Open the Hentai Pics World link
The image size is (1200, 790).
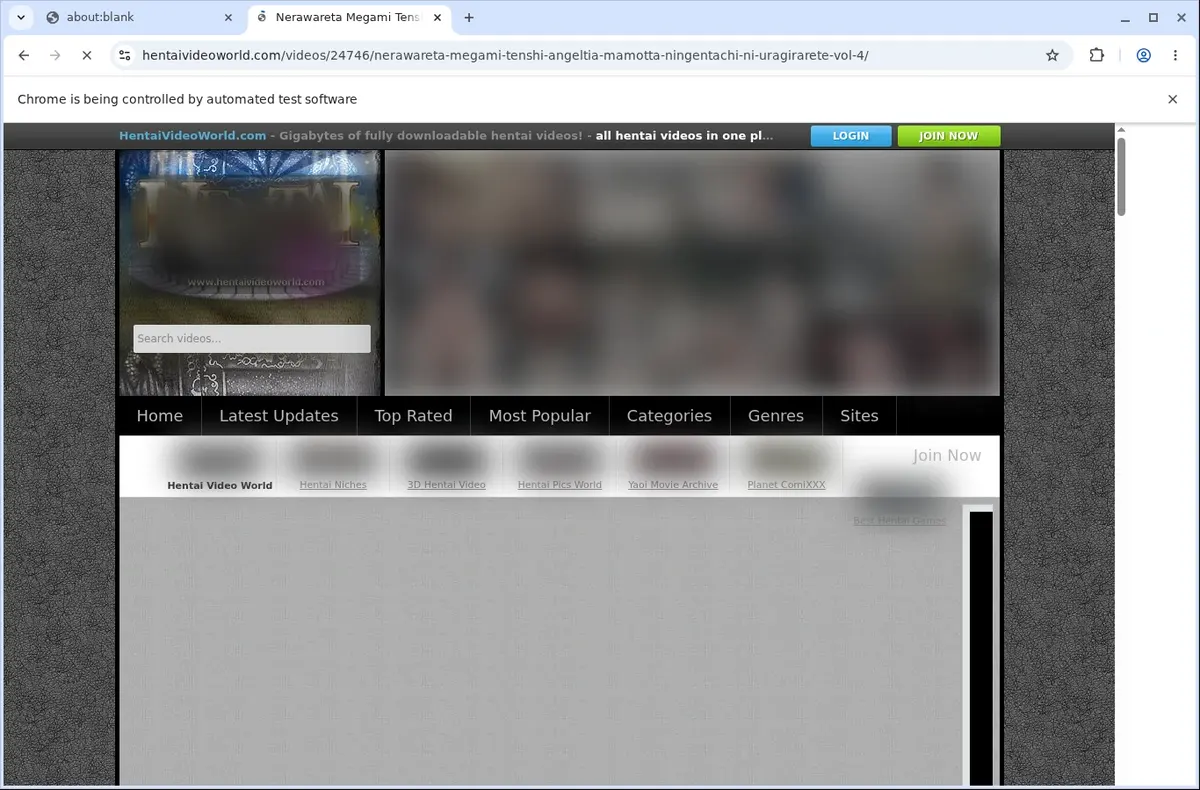(560, 485)
